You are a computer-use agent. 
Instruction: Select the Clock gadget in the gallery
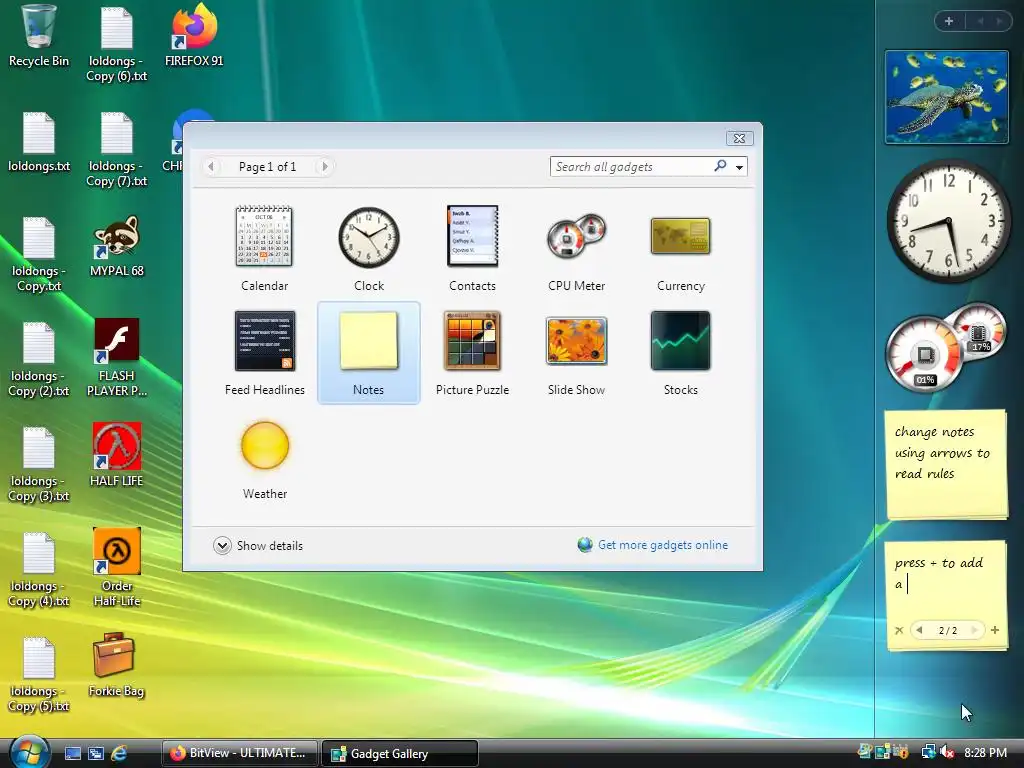(368, 248)
